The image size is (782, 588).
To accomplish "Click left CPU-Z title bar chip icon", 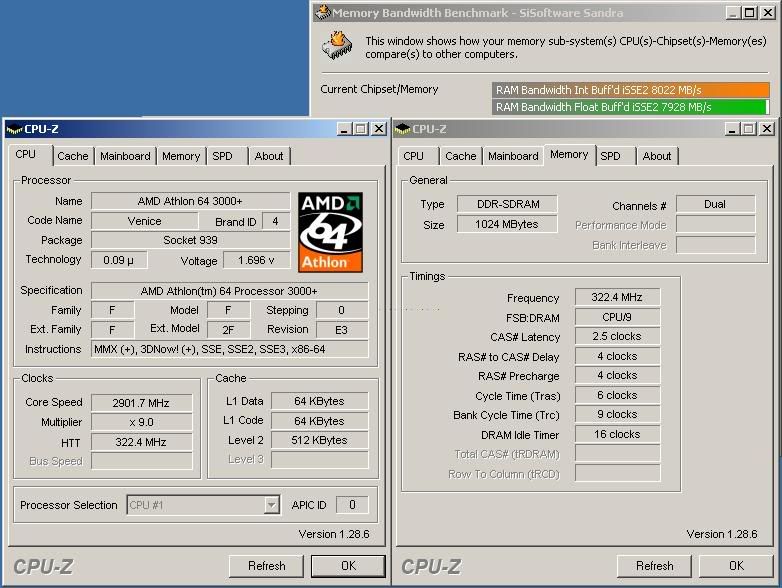I will point(14,129).
